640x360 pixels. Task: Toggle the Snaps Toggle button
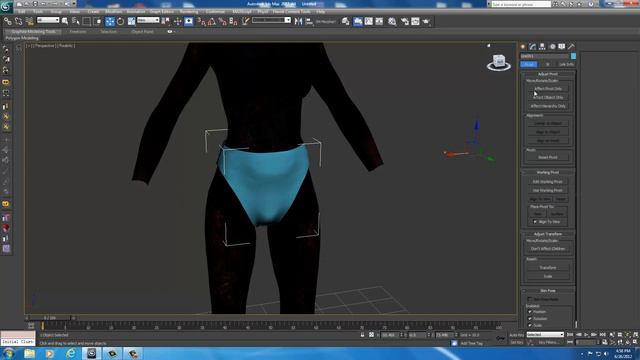201,21
